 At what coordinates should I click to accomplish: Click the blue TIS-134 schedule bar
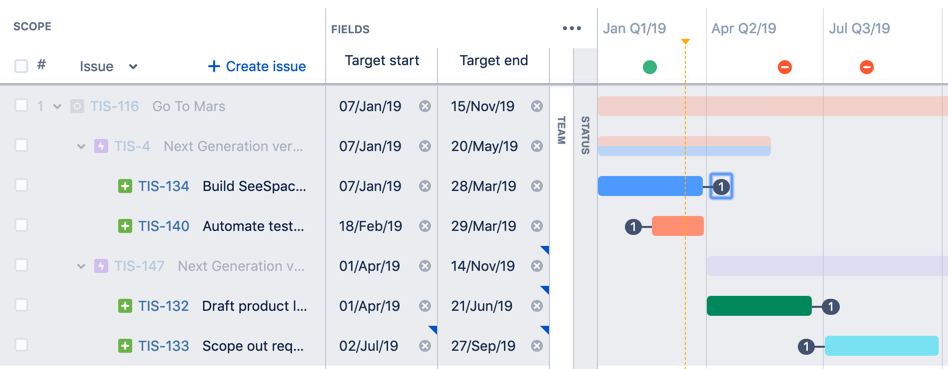[x=650, y=186]
